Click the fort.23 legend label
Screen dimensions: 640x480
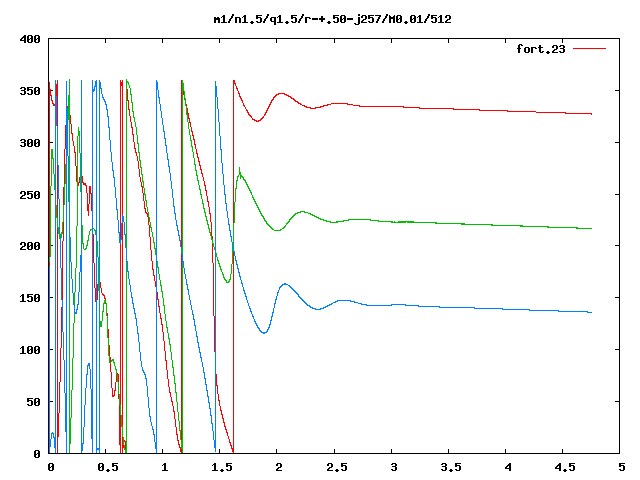tap(541, 49)
